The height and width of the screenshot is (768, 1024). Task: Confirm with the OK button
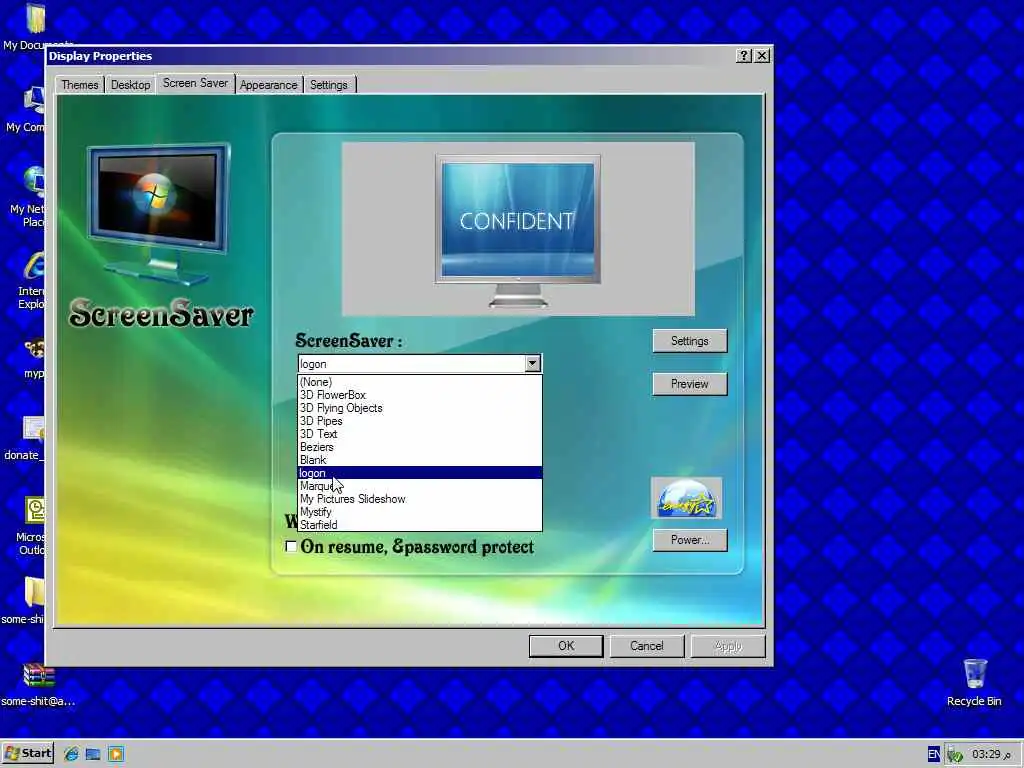(x=566, y=646)
